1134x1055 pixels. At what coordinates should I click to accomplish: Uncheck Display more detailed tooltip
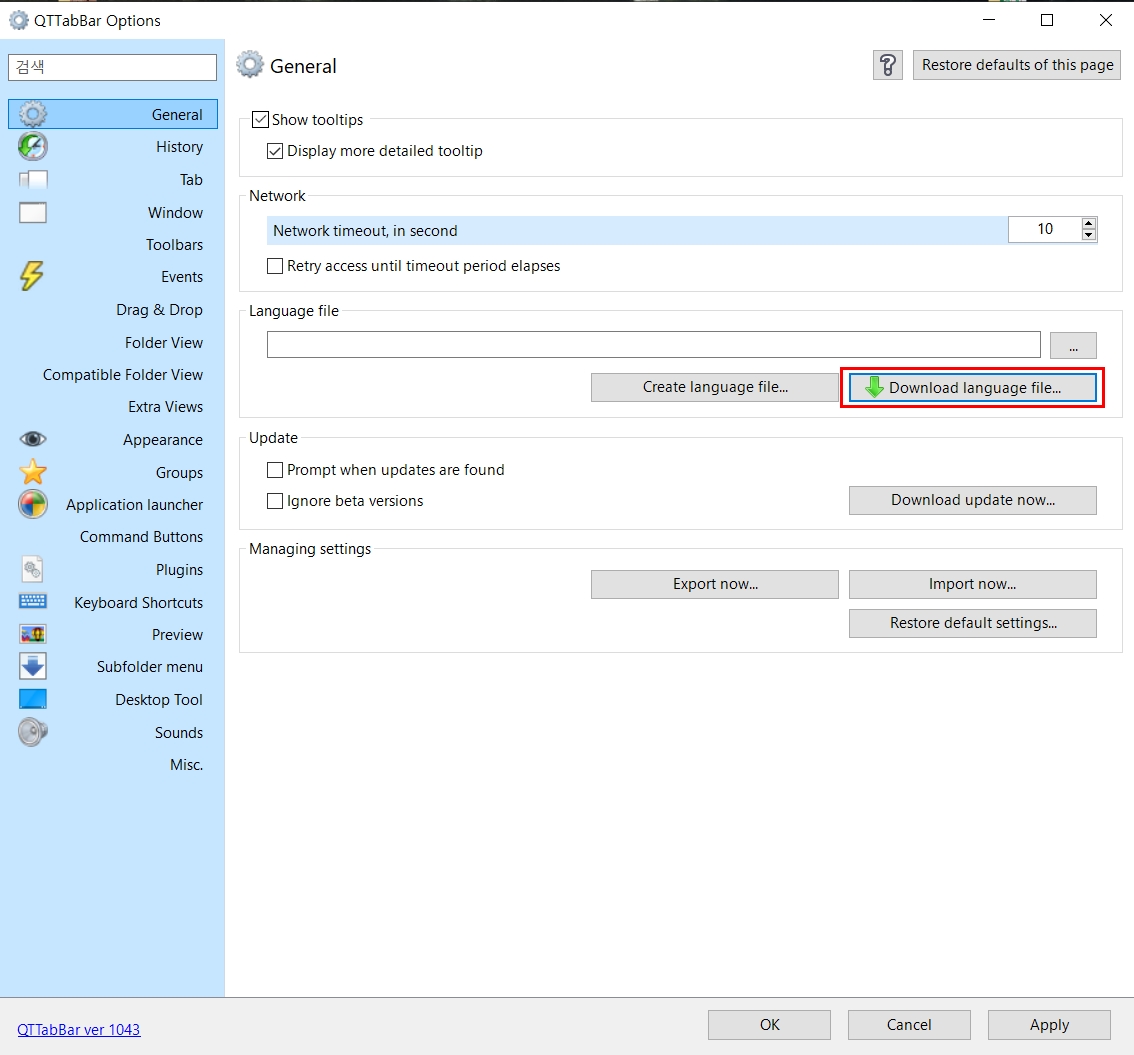275,151
